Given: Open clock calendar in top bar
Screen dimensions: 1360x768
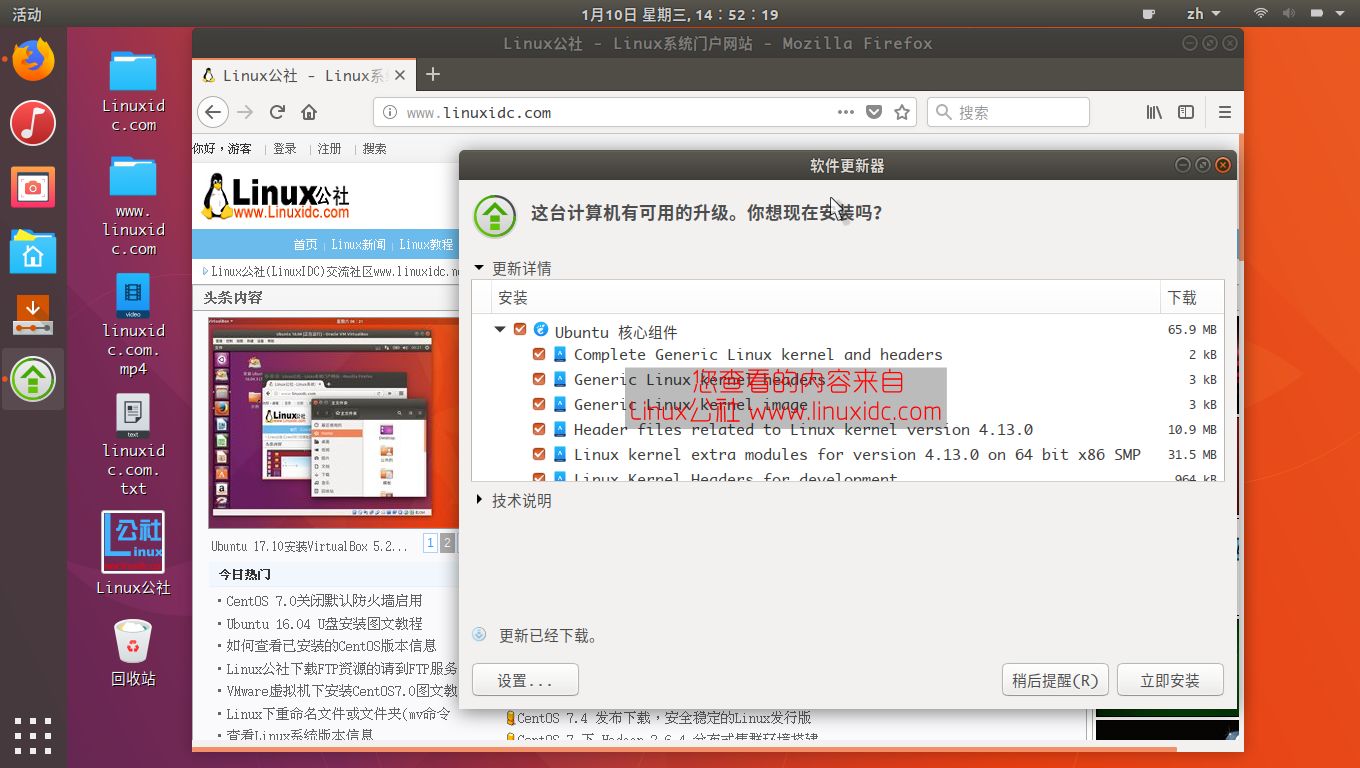Looking at the screenshot, I should [679, 14].
